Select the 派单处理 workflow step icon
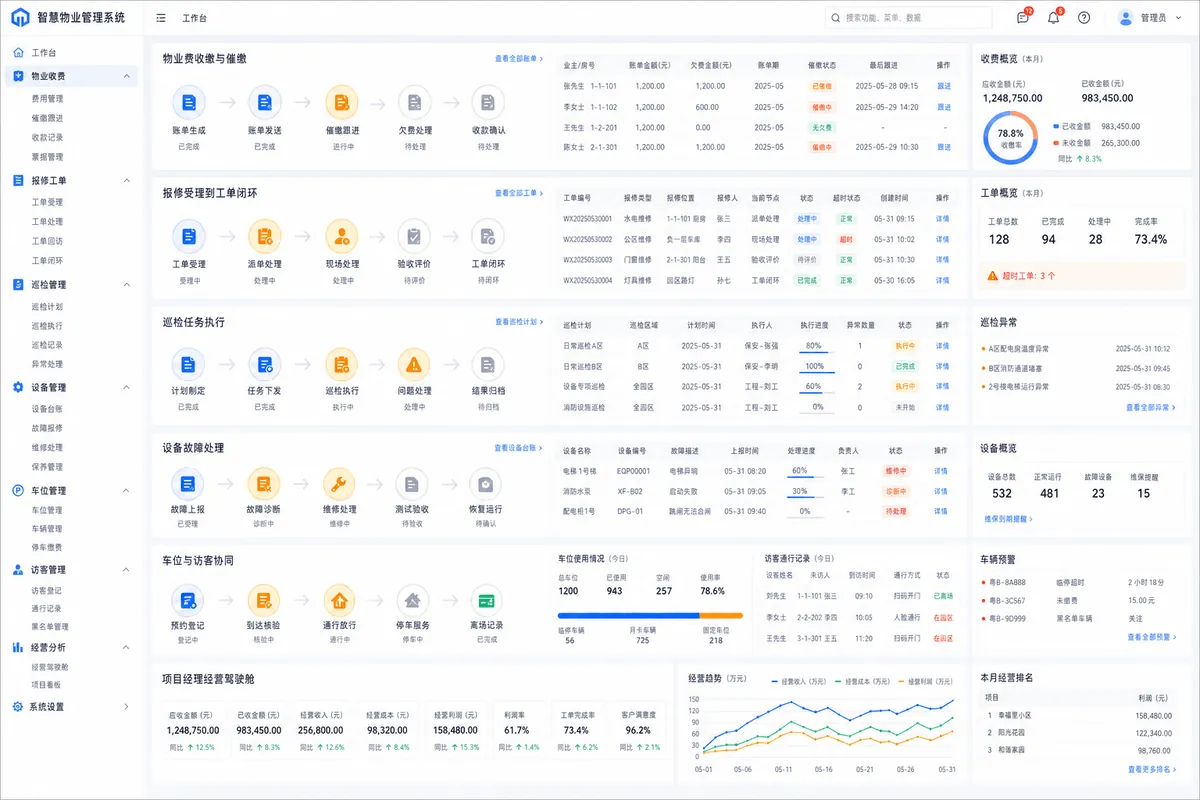The image size is (1200, 800). pos(264,237)
